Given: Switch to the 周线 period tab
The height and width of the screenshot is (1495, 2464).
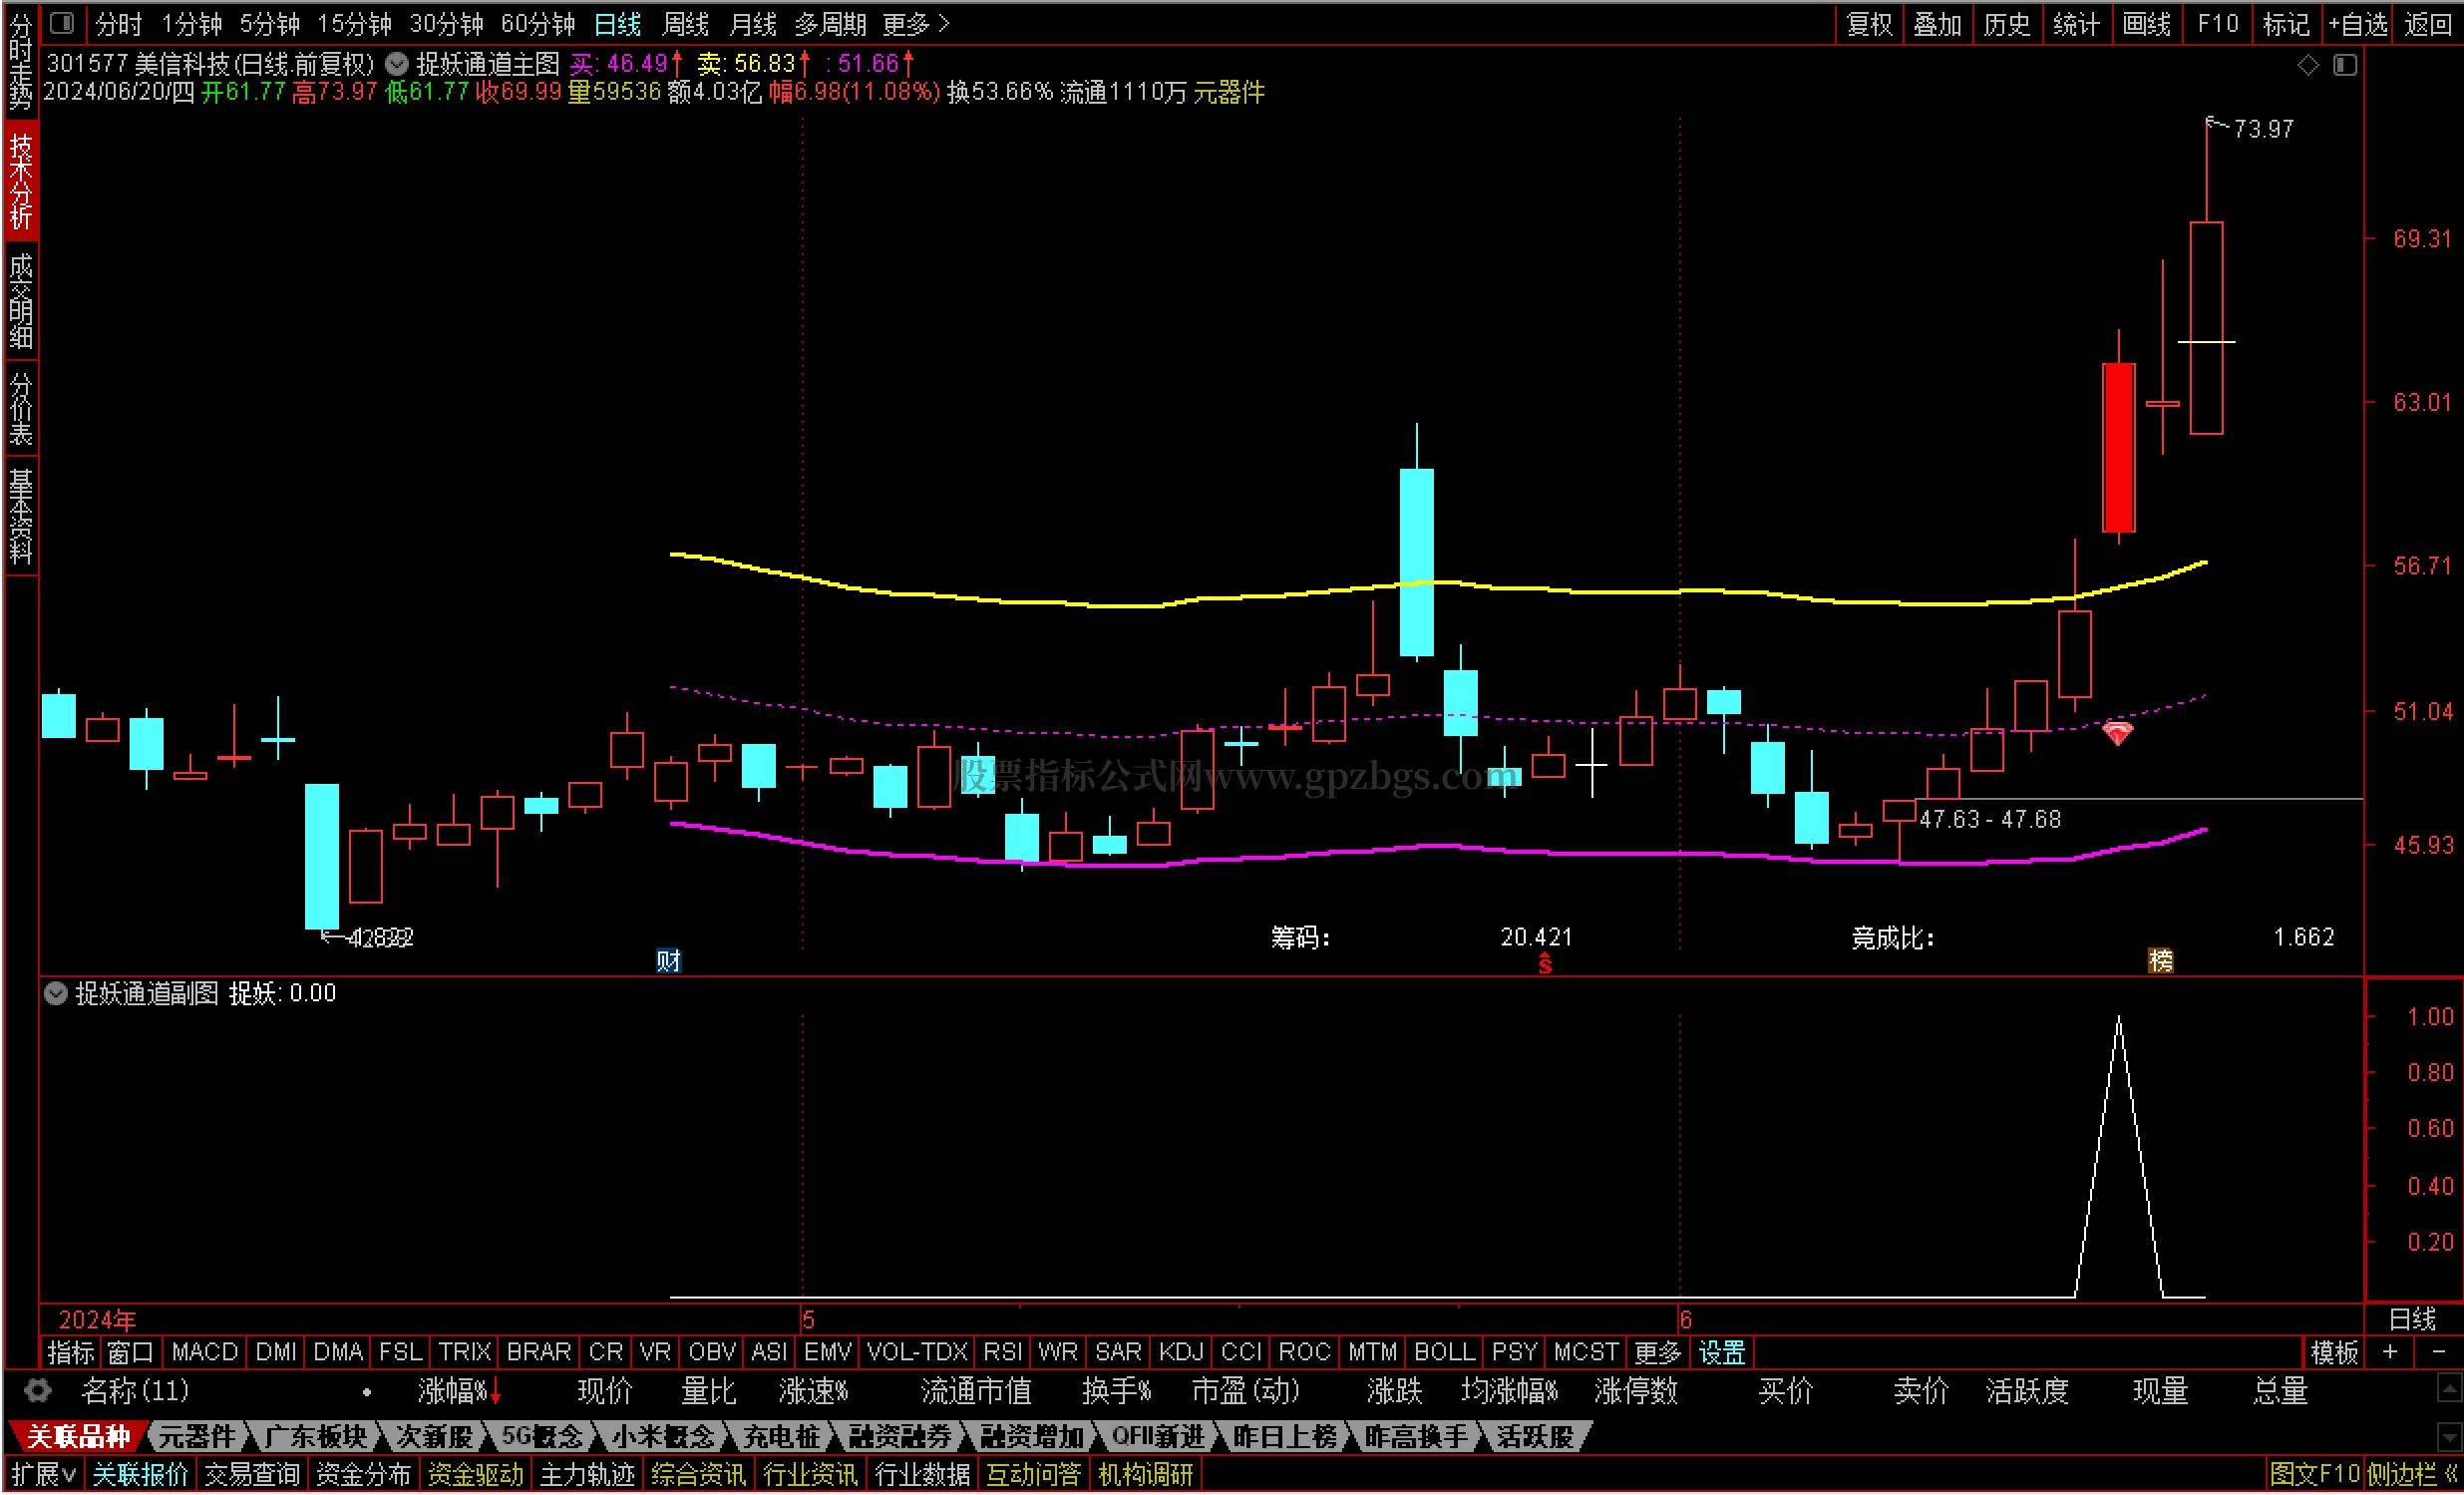Looking at the screenshot, I should click(x=685, y=23).
